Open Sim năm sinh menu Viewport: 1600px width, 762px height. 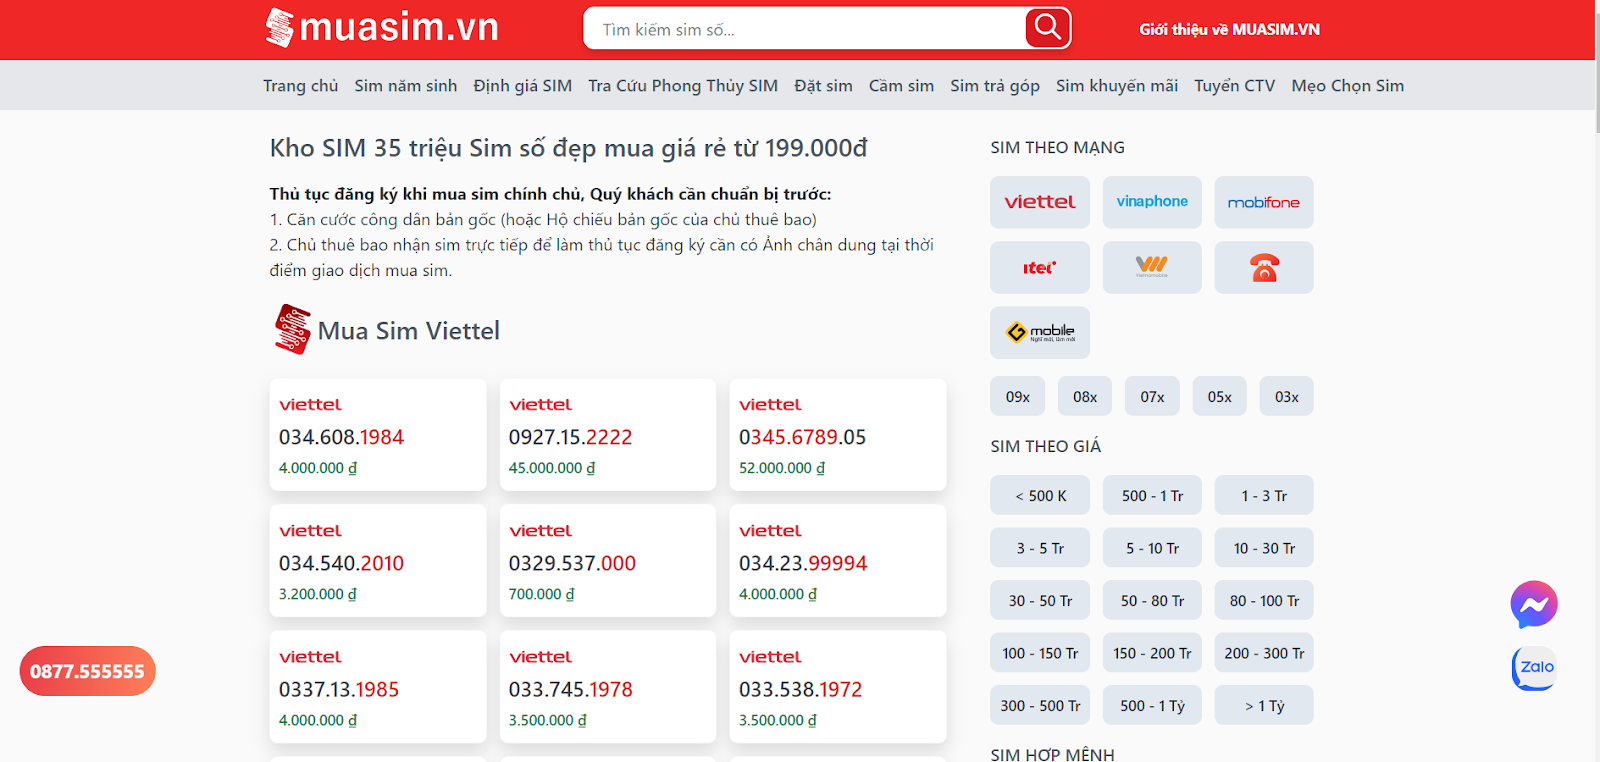pyautogui.click(x=405, y=86)
